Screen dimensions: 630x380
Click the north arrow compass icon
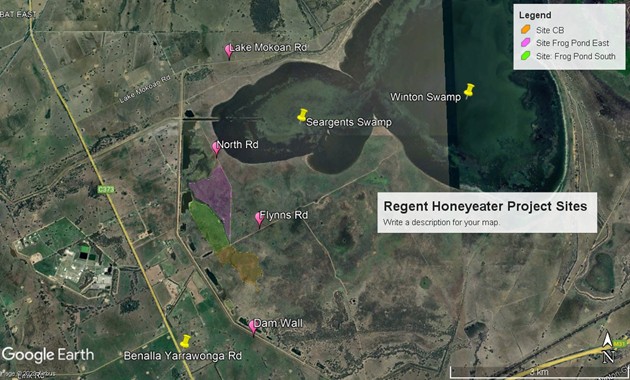click(x=608, y=347)
